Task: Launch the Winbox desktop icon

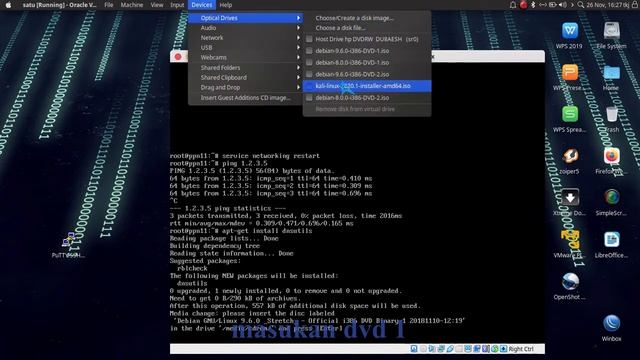Action: [611, 323]
